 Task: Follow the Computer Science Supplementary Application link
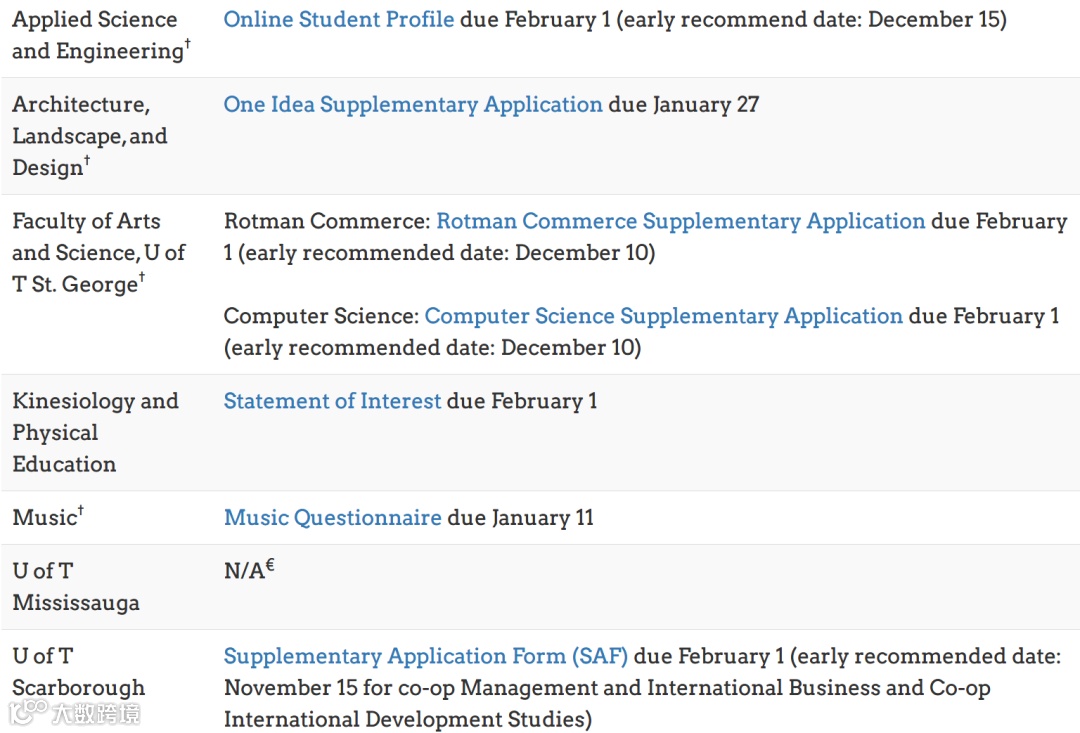click(663, 316)
